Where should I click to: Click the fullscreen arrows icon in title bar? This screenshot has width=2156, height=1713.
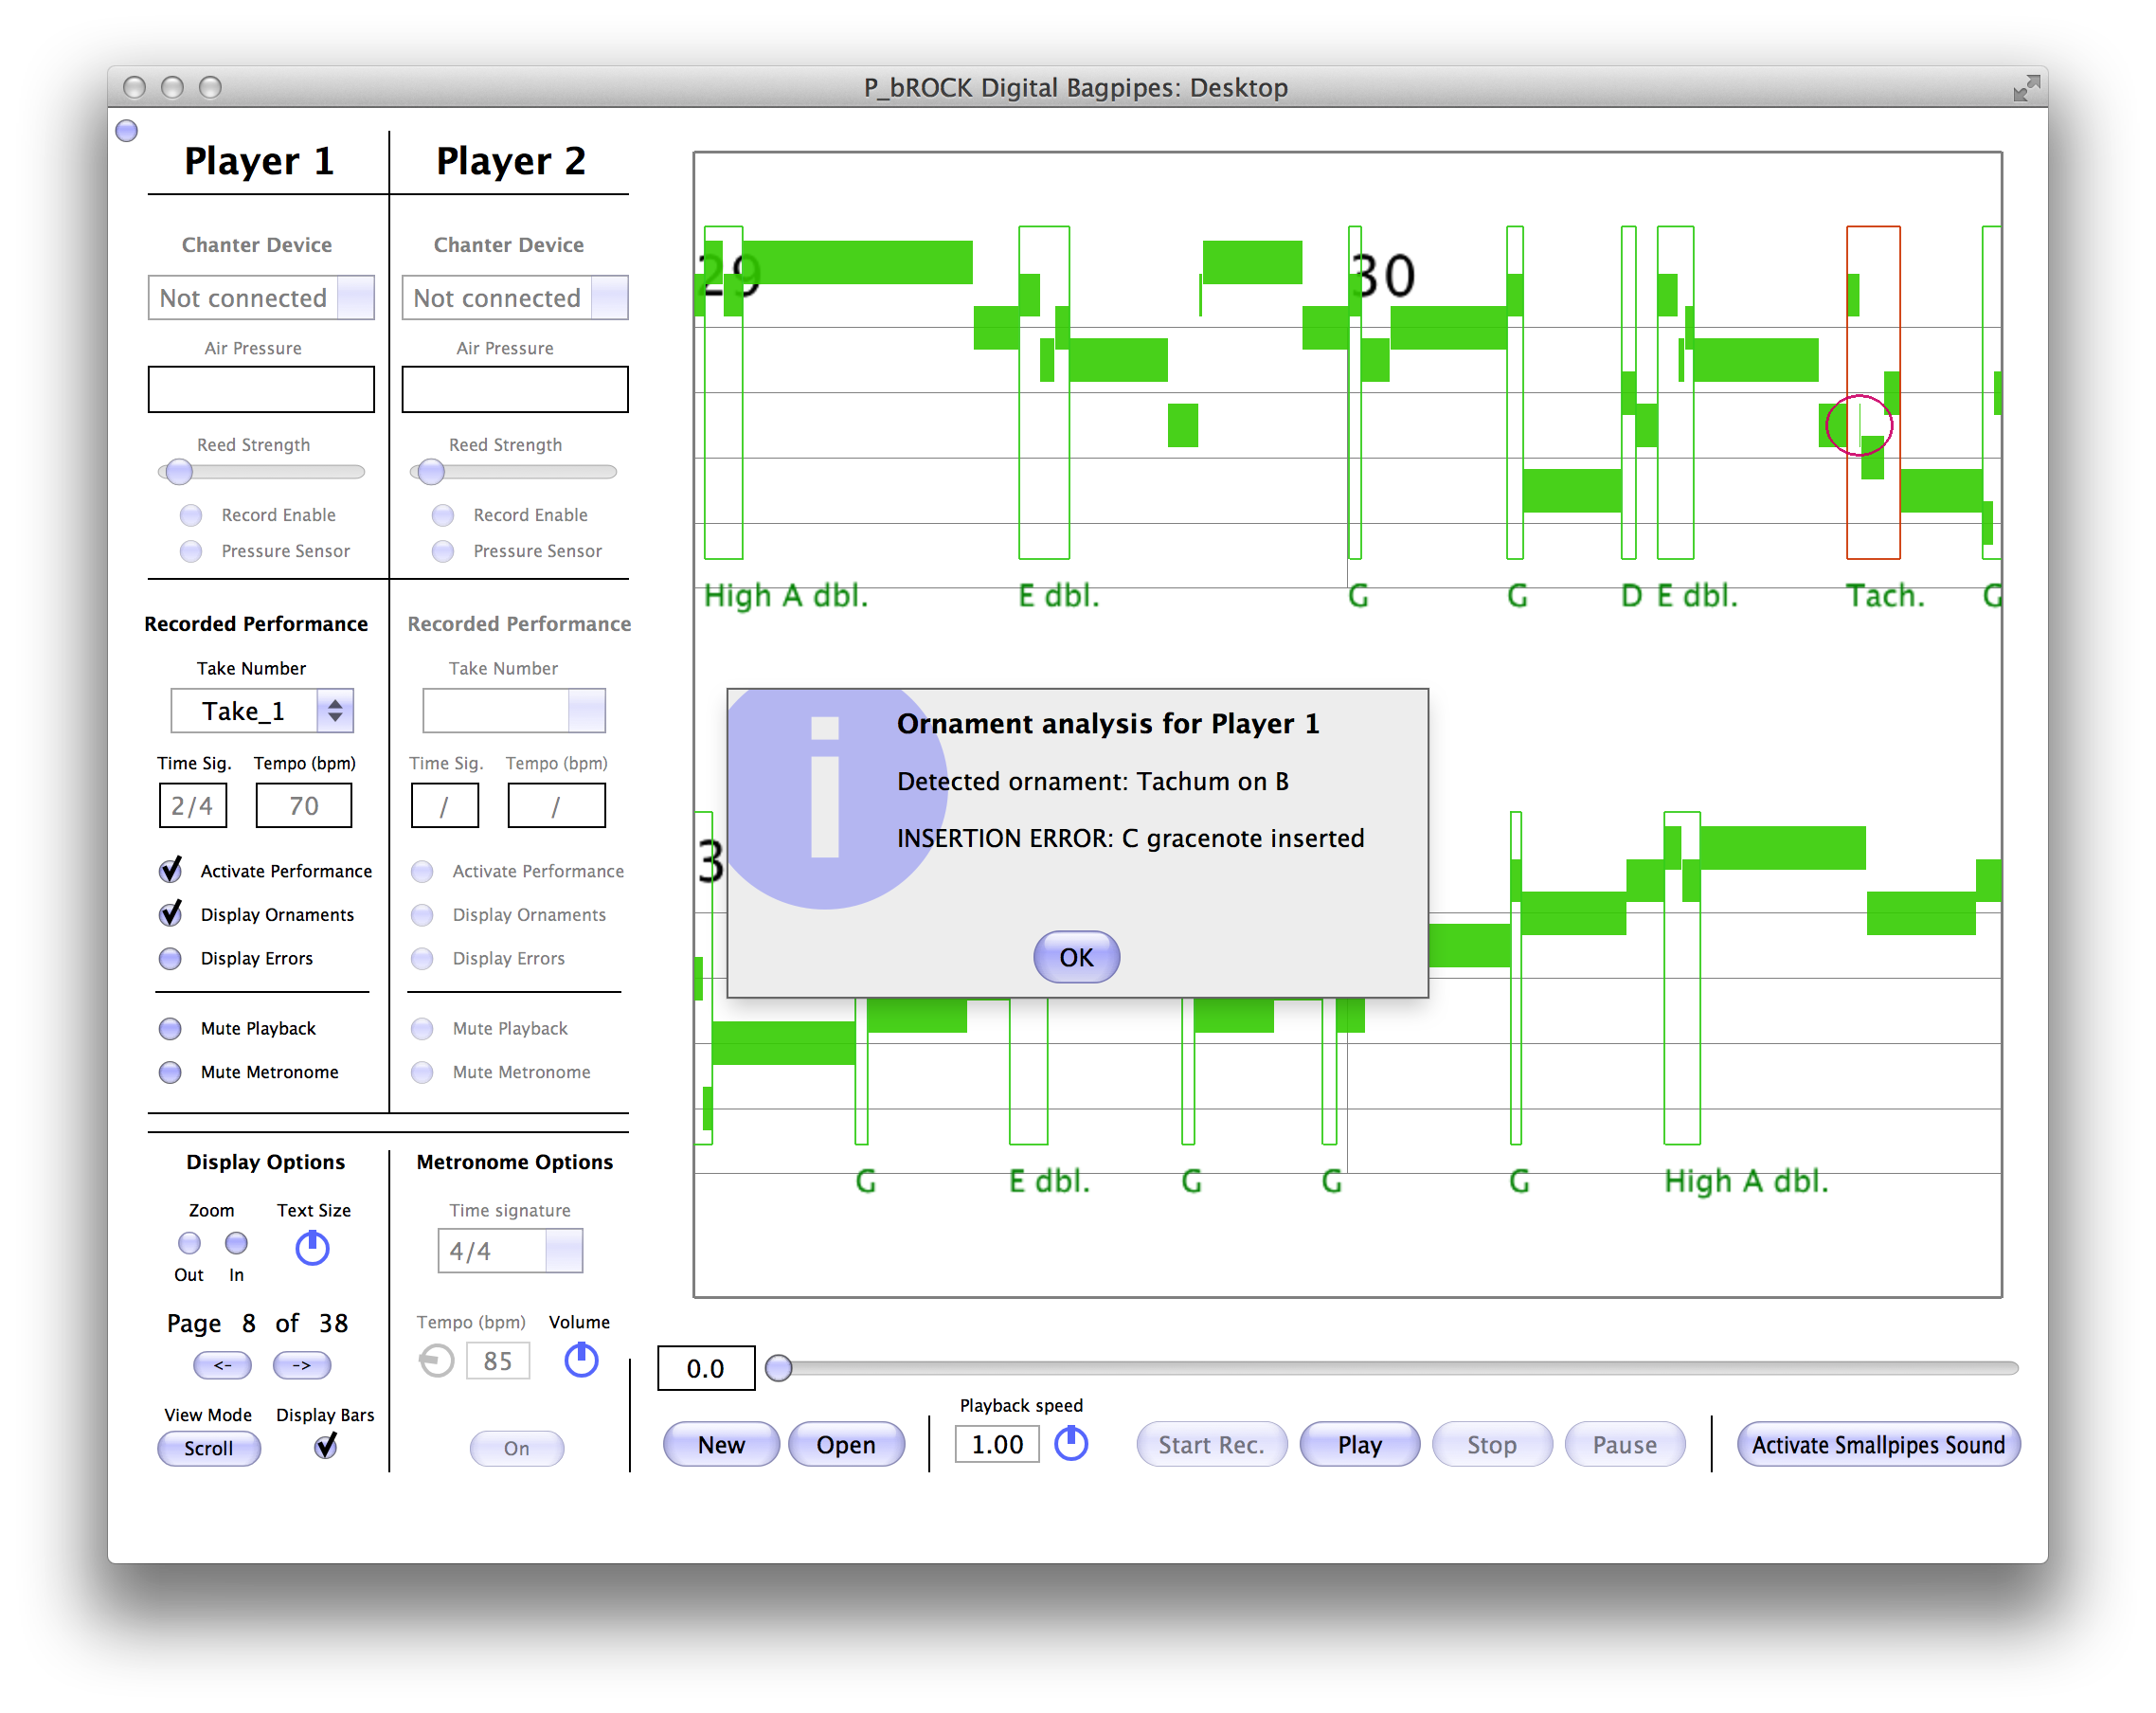2025,88
